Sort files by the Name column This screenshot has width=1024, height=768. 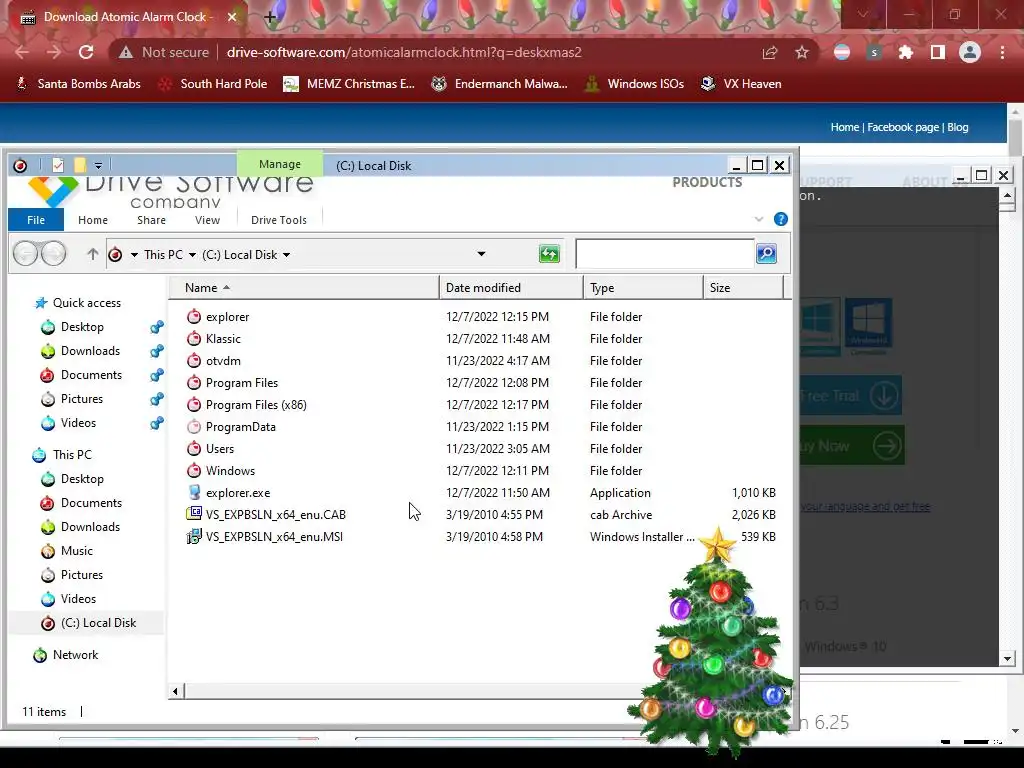click(304, 288)
